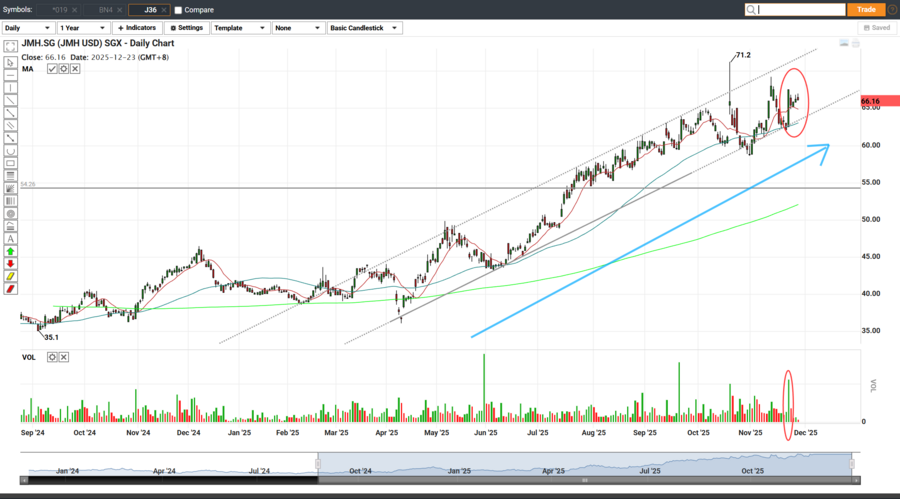Image resolution: width=900 pixels, height=499 pixels.
Task: Switch to the J36 symbol tab
Action: [150, 10]
